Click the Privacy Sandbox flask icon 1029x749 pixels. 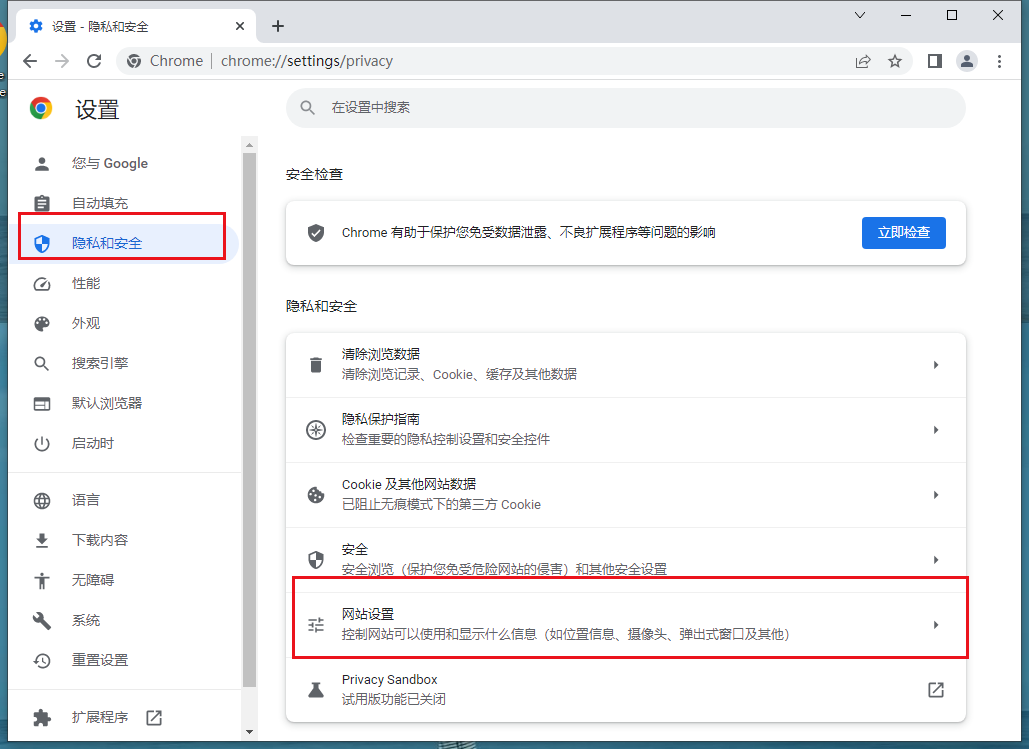point(316,689)
